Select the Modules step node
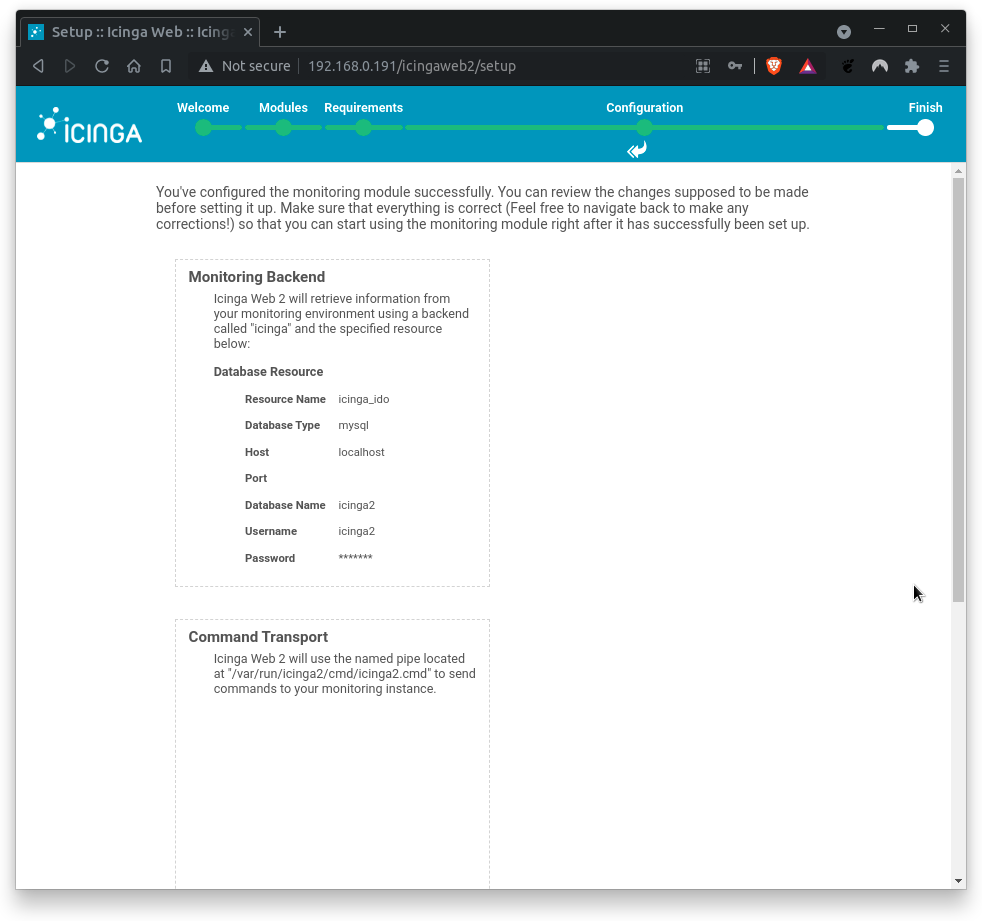This screenshot has height=921, width=982. (x=283, y=128)
